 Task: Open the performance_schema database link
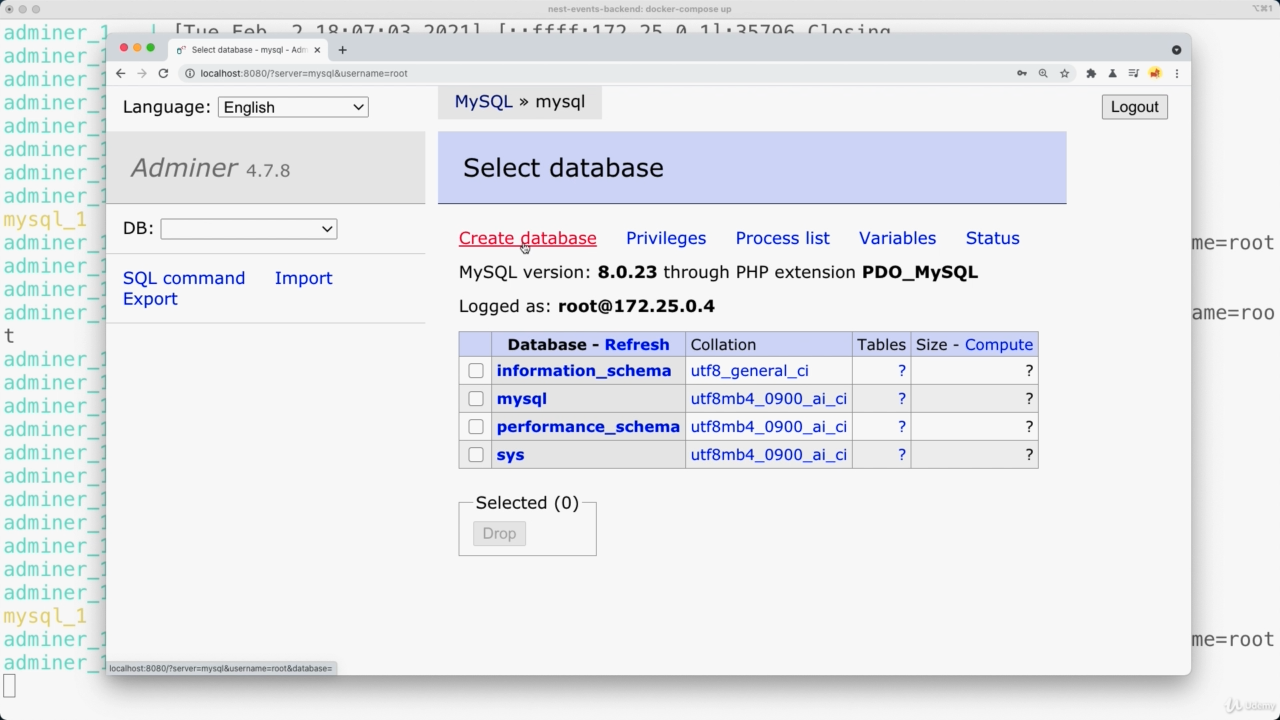(x=588, y=427)
